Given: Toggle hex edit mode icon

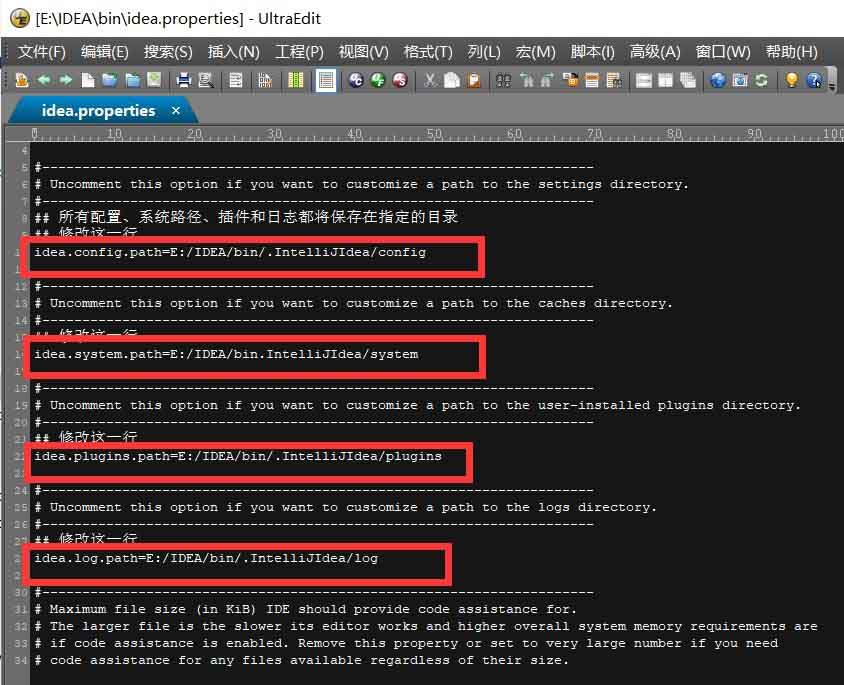Looking at the screenshot, I should point(265,81).
